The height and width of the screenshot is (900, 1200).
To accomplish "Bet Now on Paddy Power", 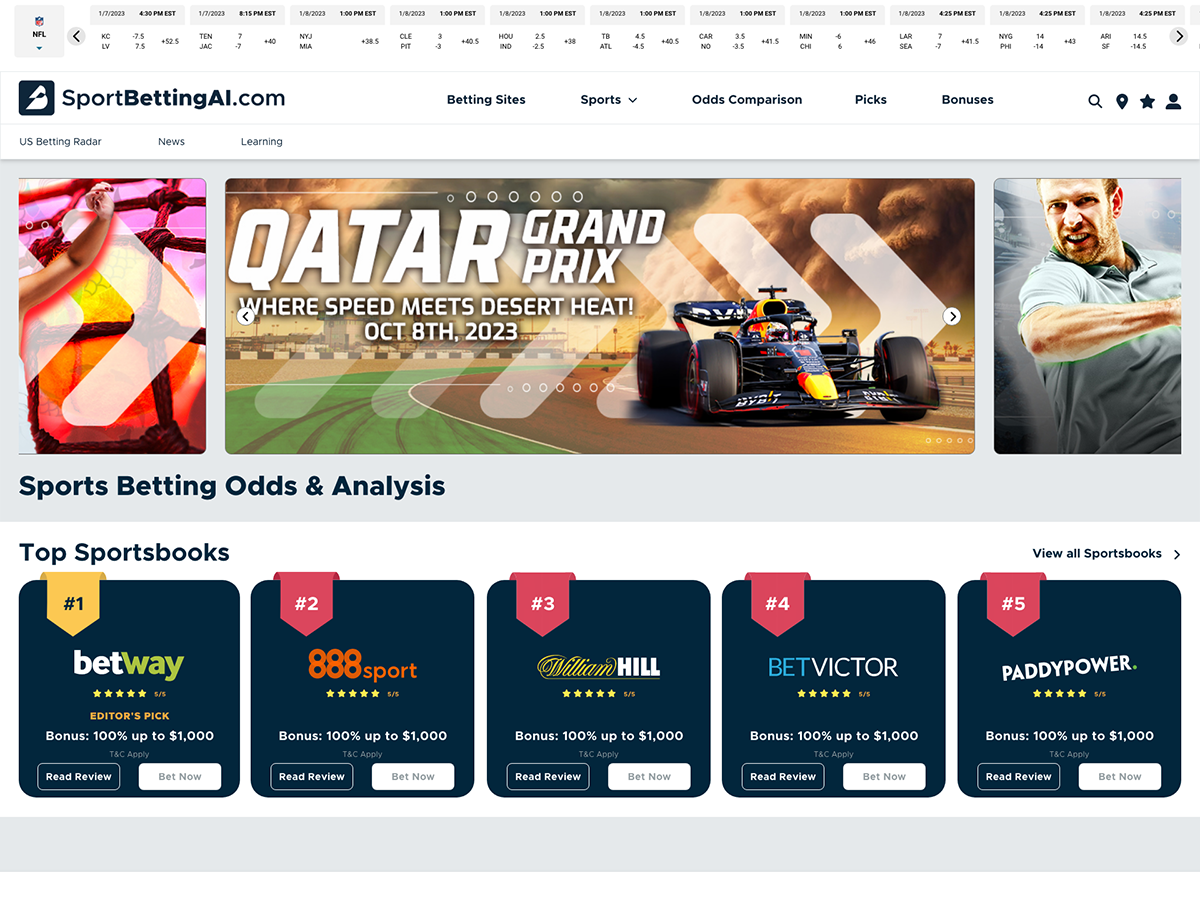I will click(1120, 777).
